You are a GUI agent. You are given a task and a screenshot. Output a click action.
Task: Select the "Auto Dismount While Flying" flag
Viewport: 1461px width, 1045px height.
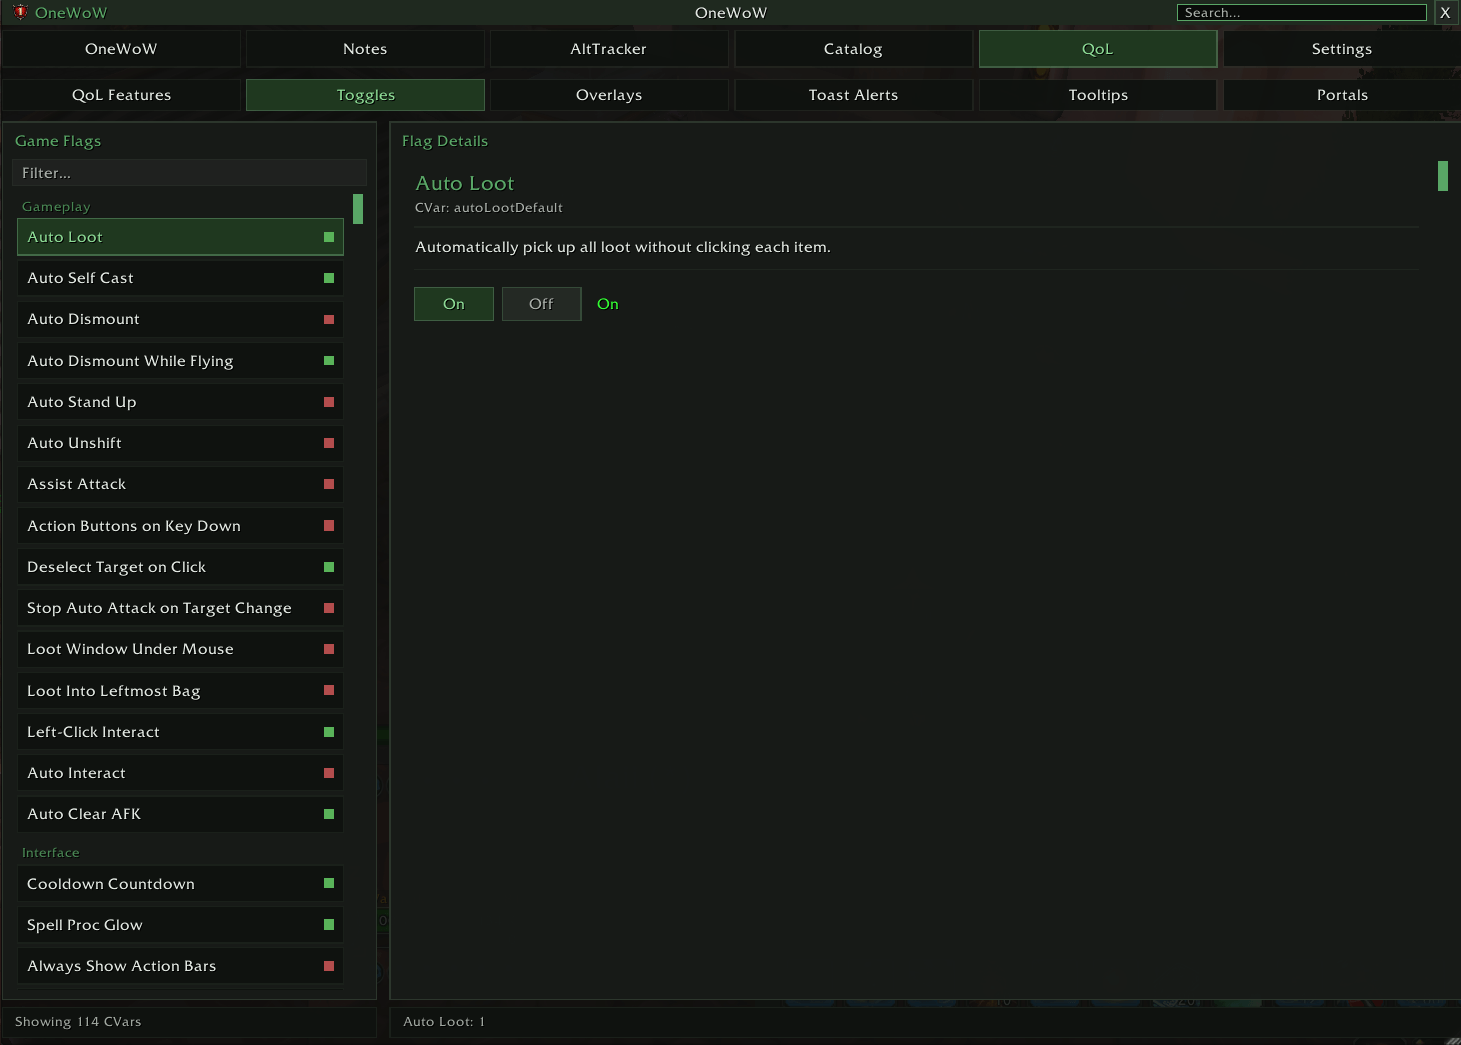(x=180, y=361)
